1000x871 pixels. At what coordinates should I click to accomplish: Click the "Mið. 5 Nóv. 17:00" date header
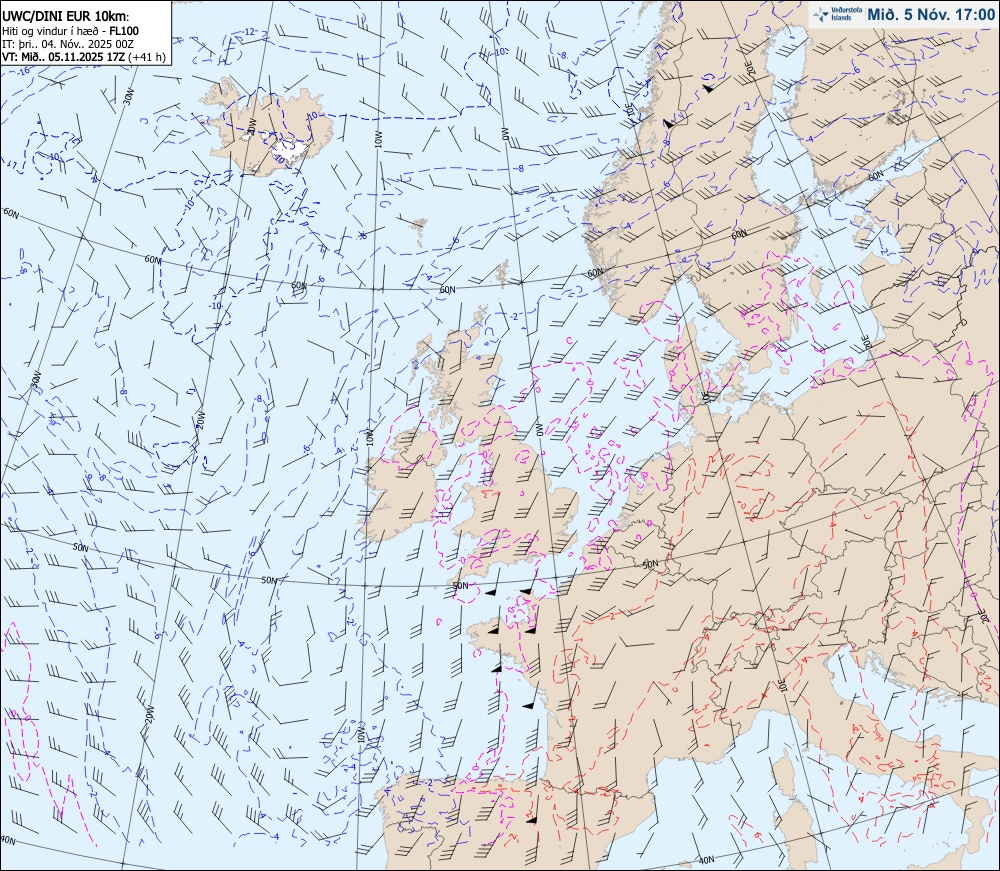pos(930,15)
